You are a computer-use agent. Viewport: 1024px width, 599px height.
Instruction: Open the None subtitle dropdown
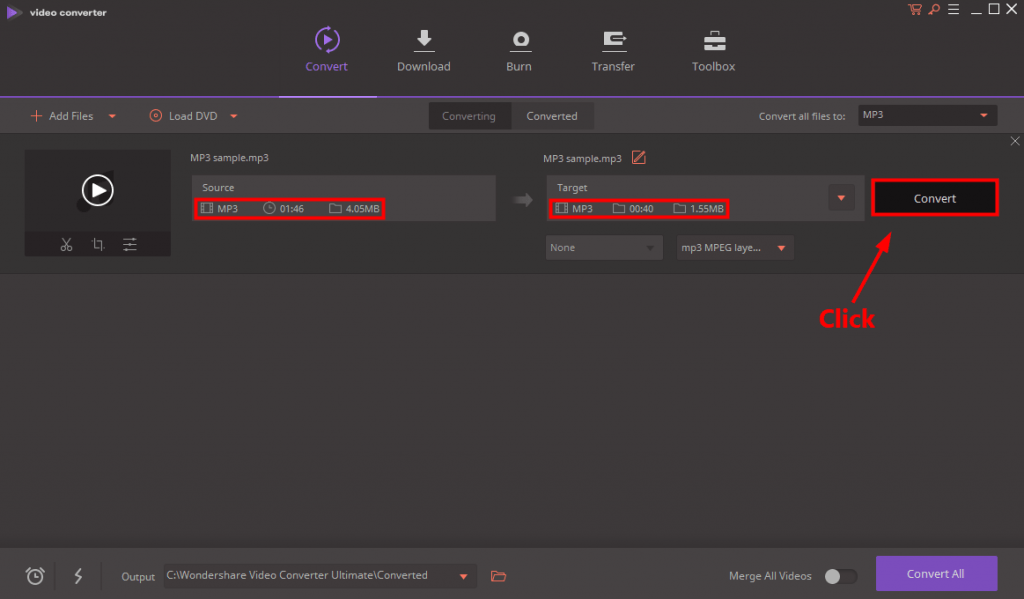tap(604, 248)
